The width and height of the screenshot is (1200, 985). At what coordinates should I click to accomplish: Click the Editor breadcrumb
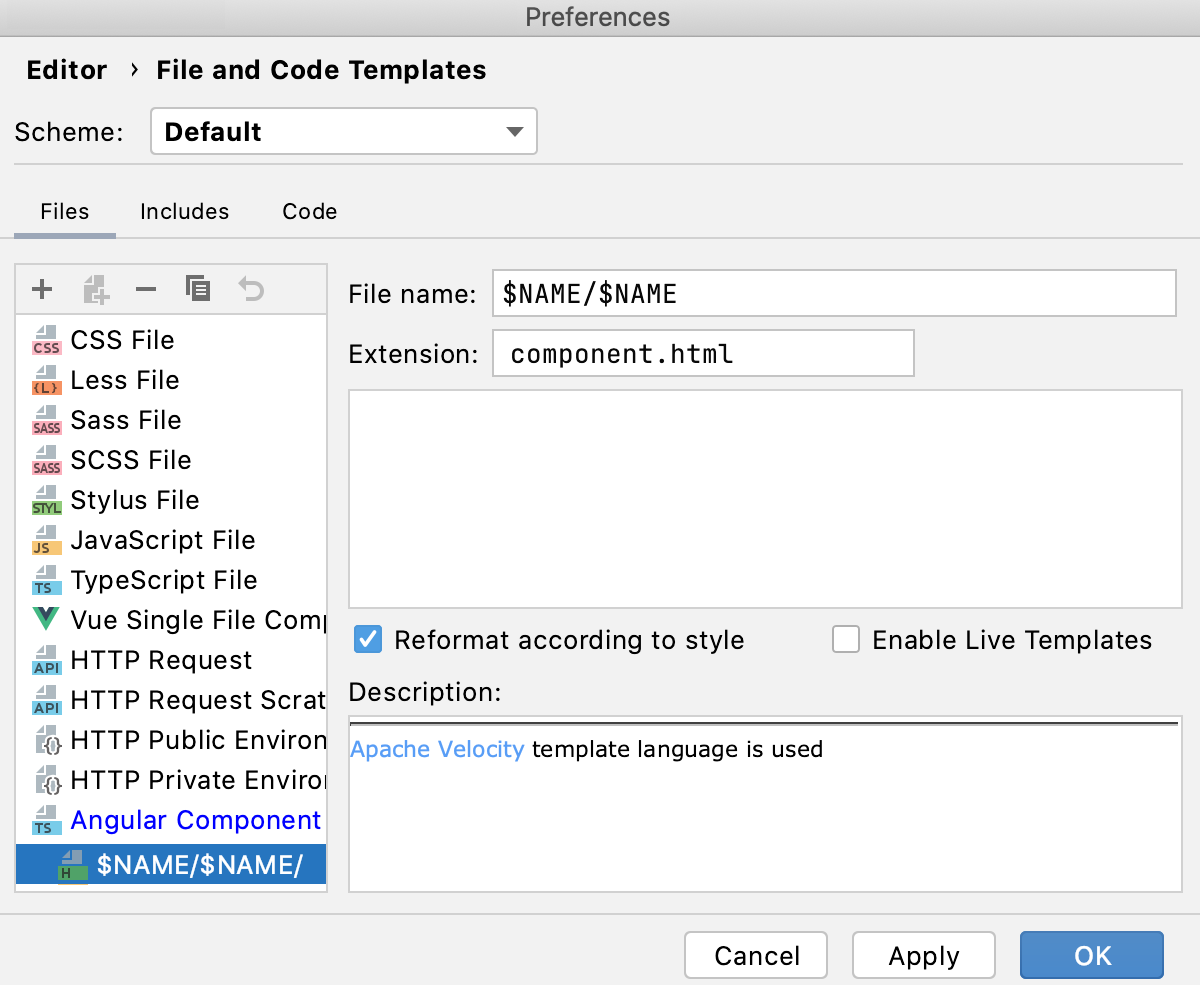(67, 70)
